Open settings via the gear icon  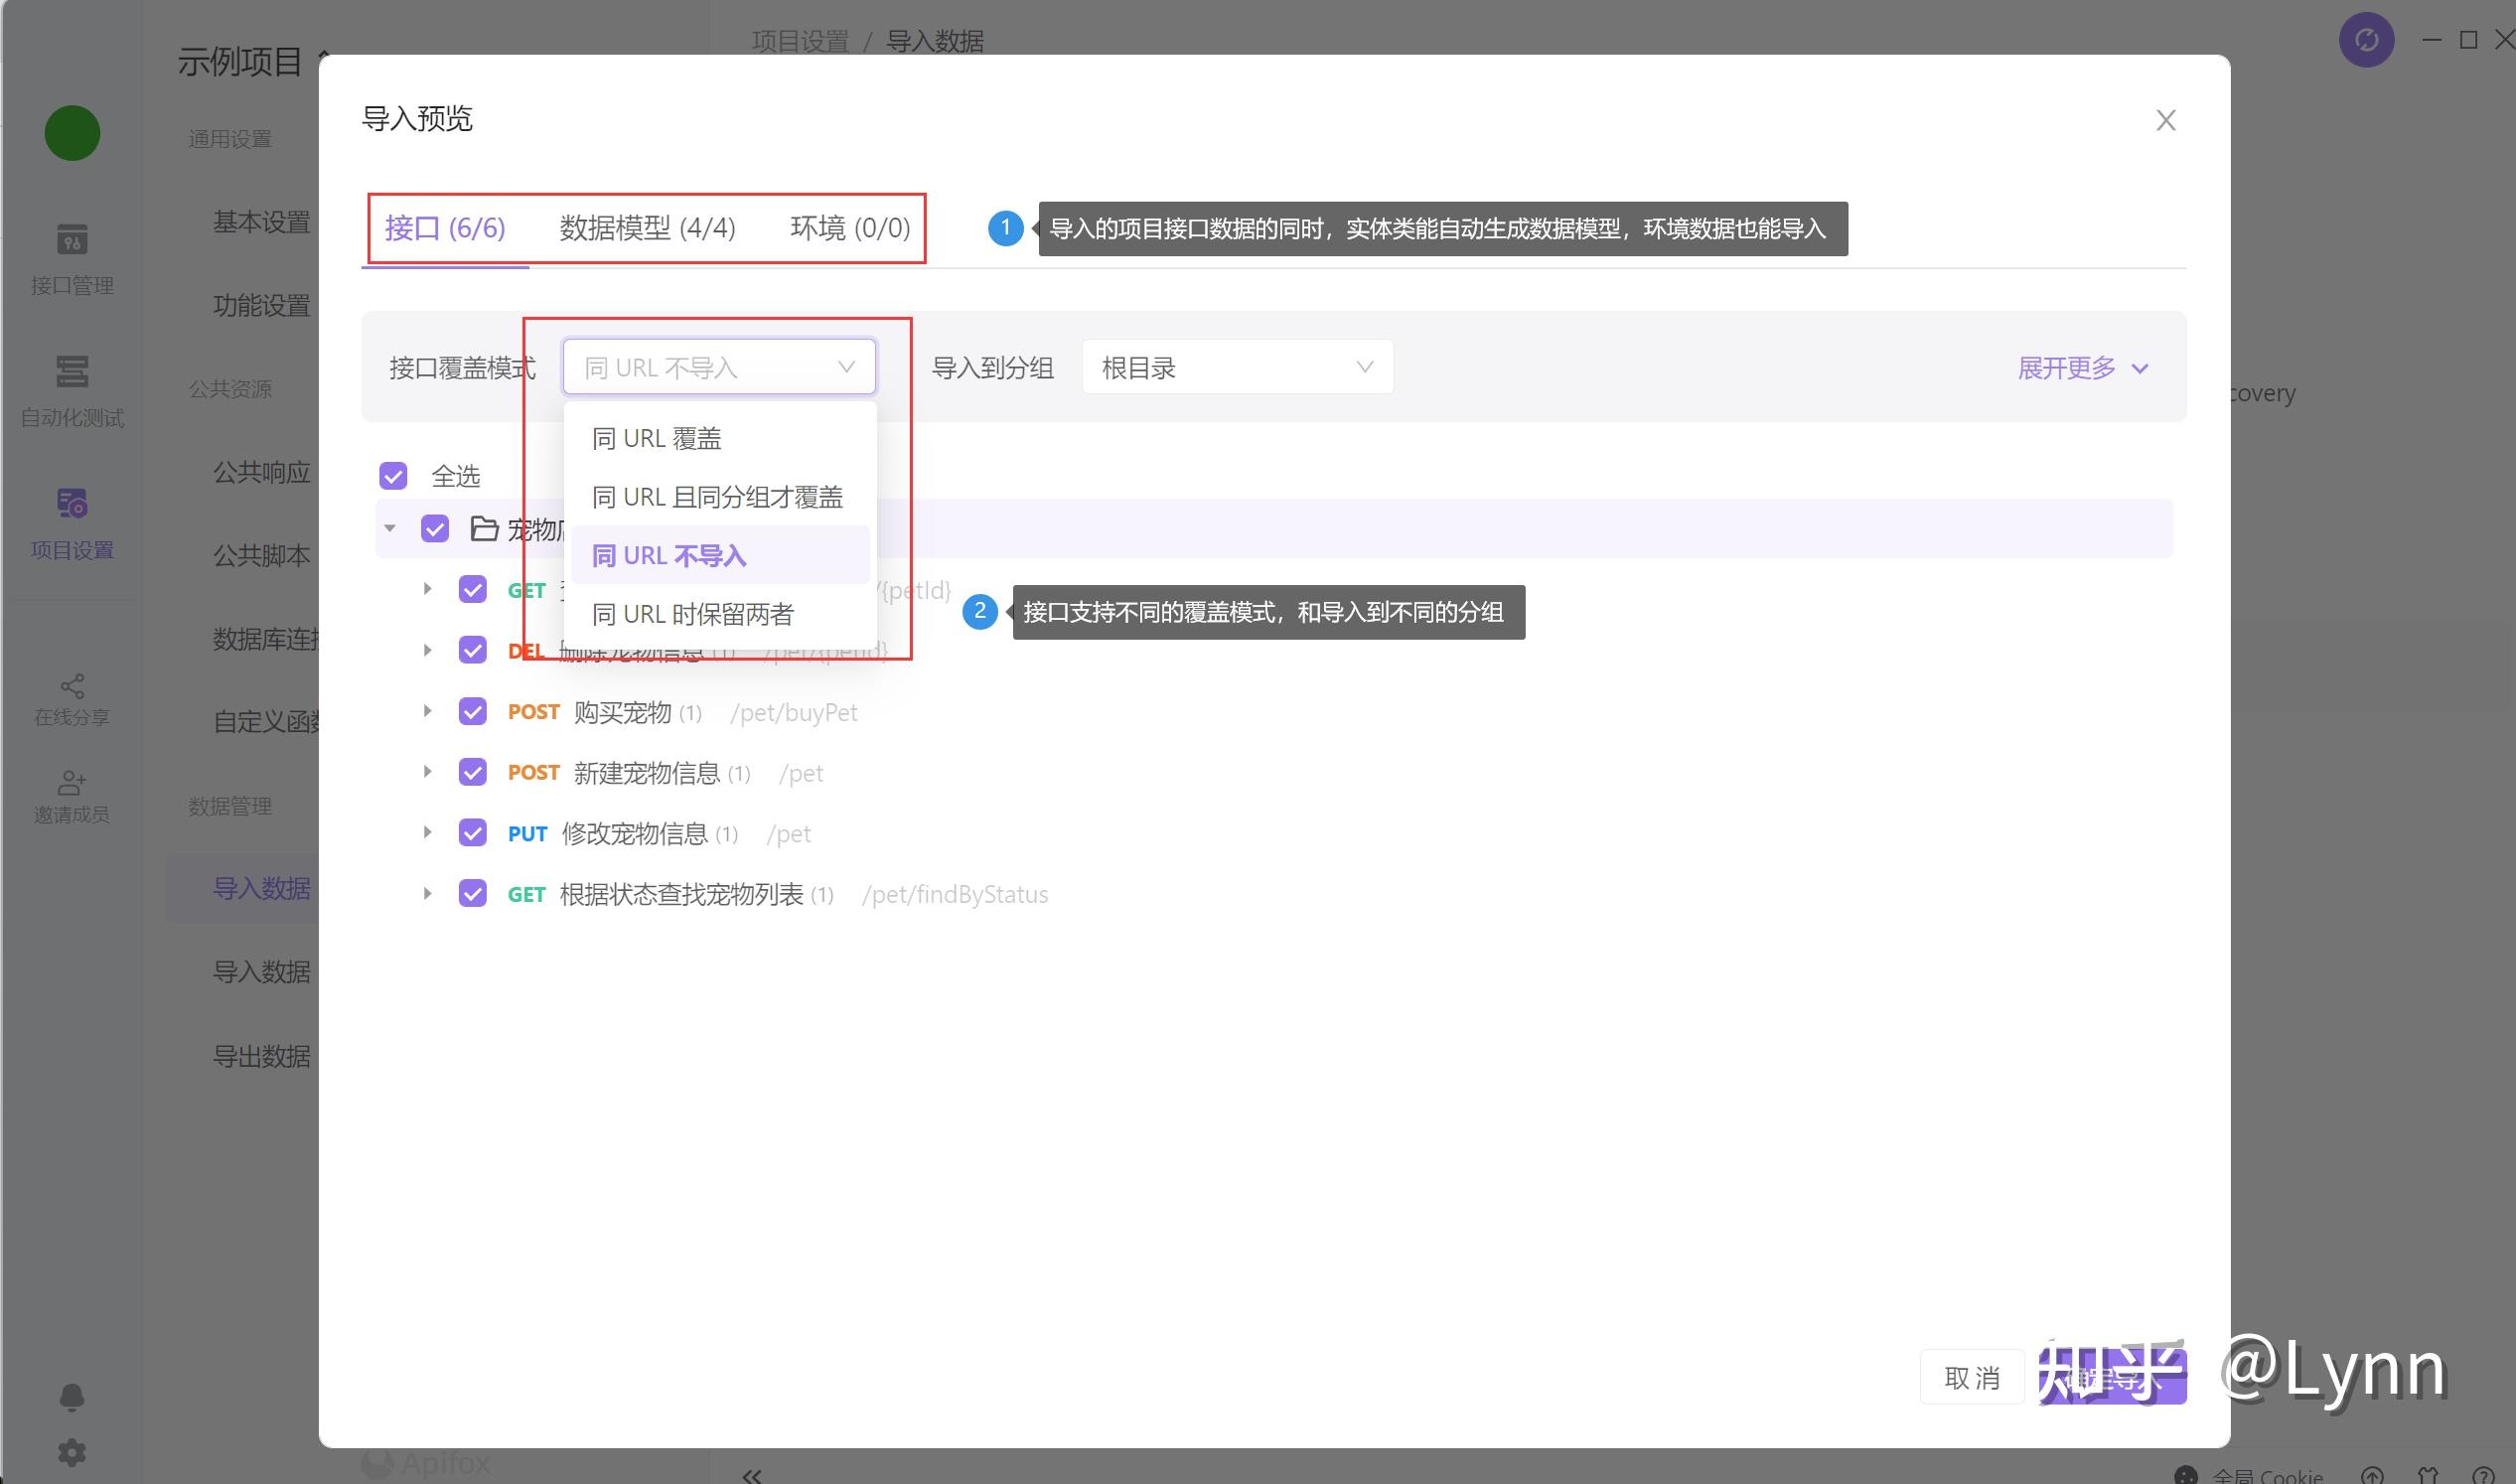(x=71, y=1452)
